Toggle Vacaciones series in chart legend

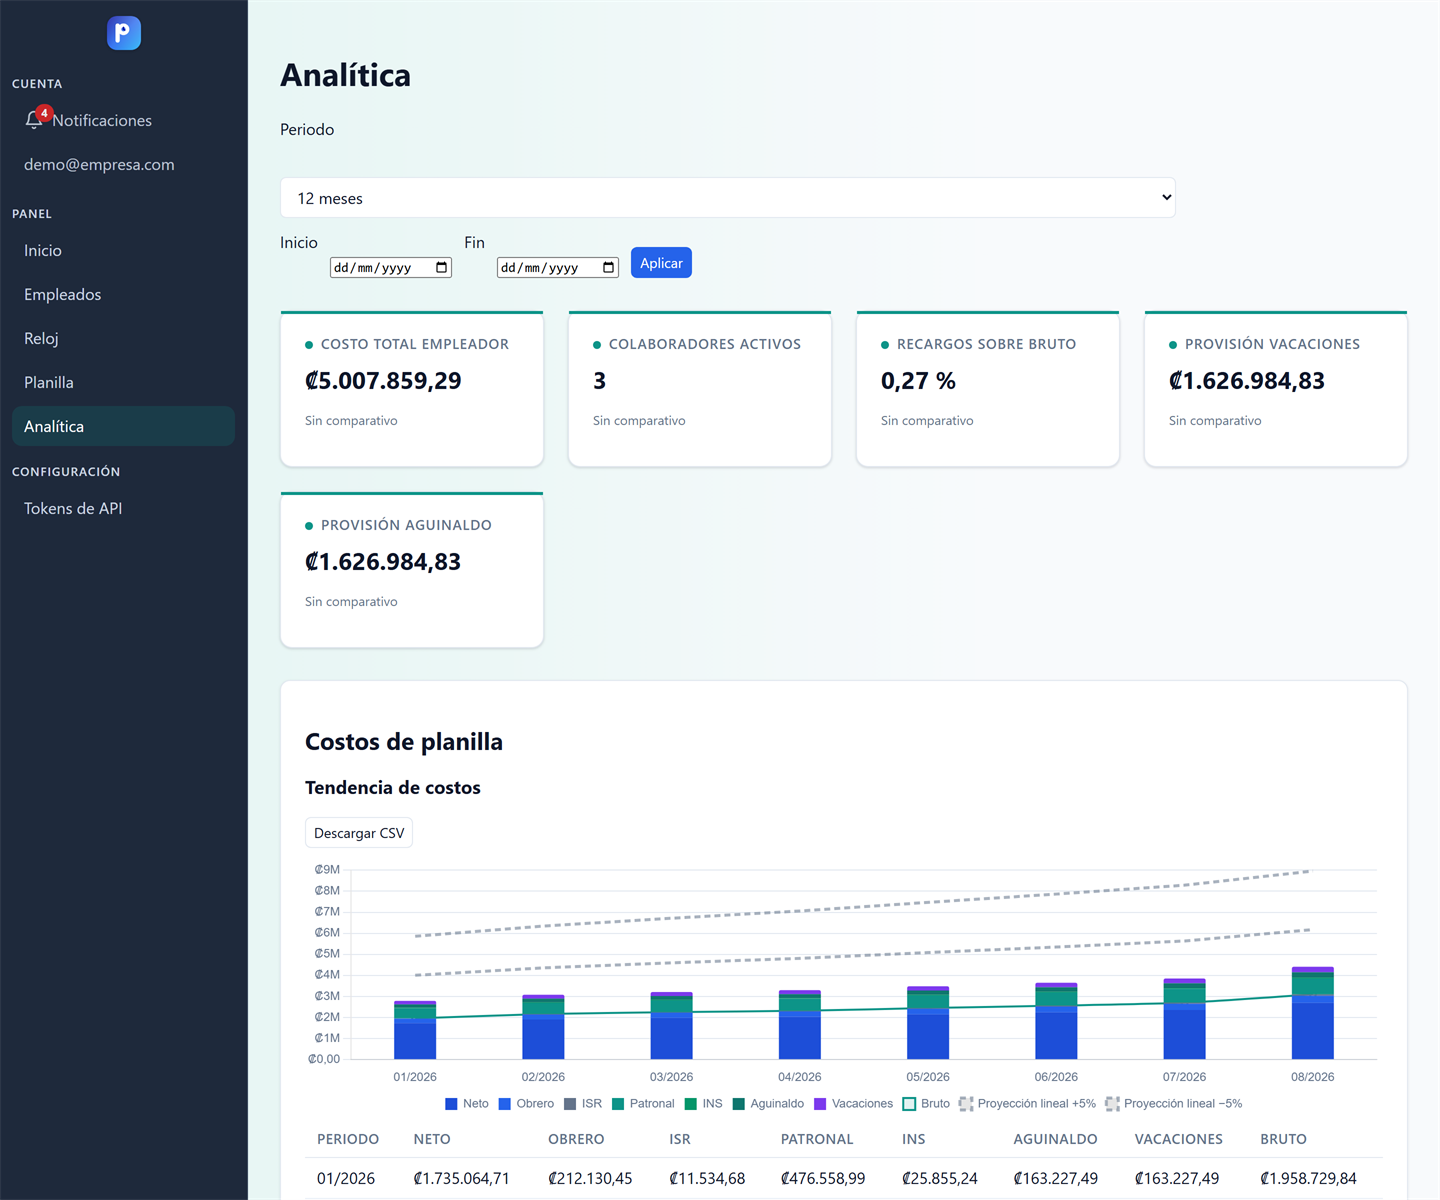[x=853, y=1104]
